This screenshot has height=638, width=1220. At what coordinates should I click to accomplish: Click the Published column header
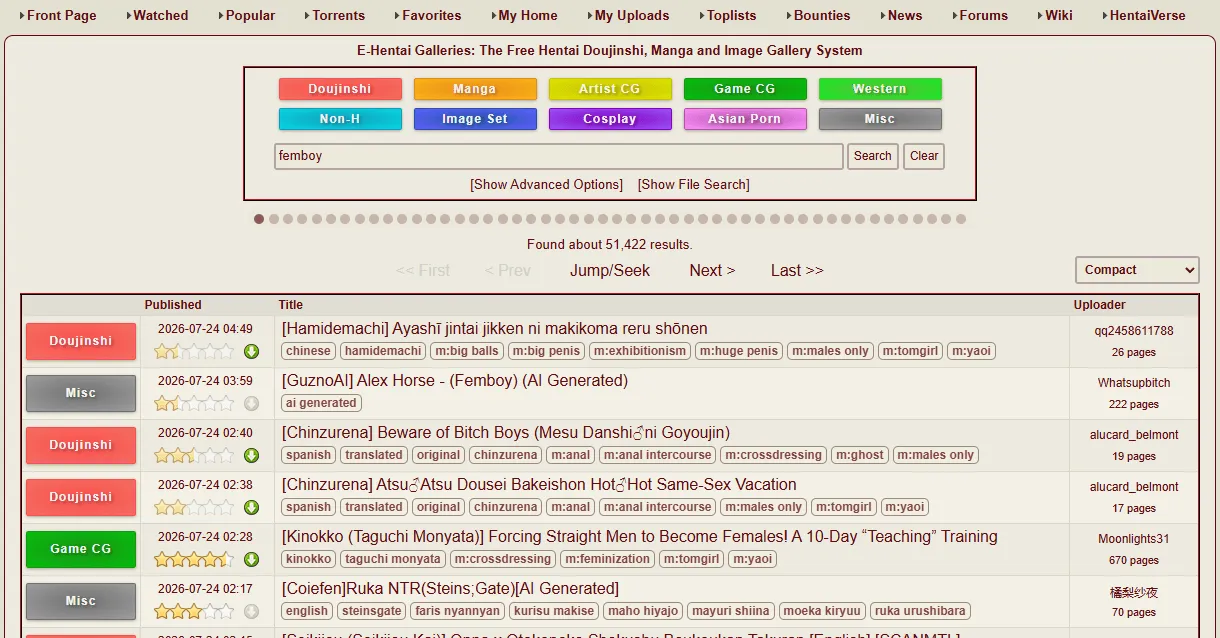(173, 305)
